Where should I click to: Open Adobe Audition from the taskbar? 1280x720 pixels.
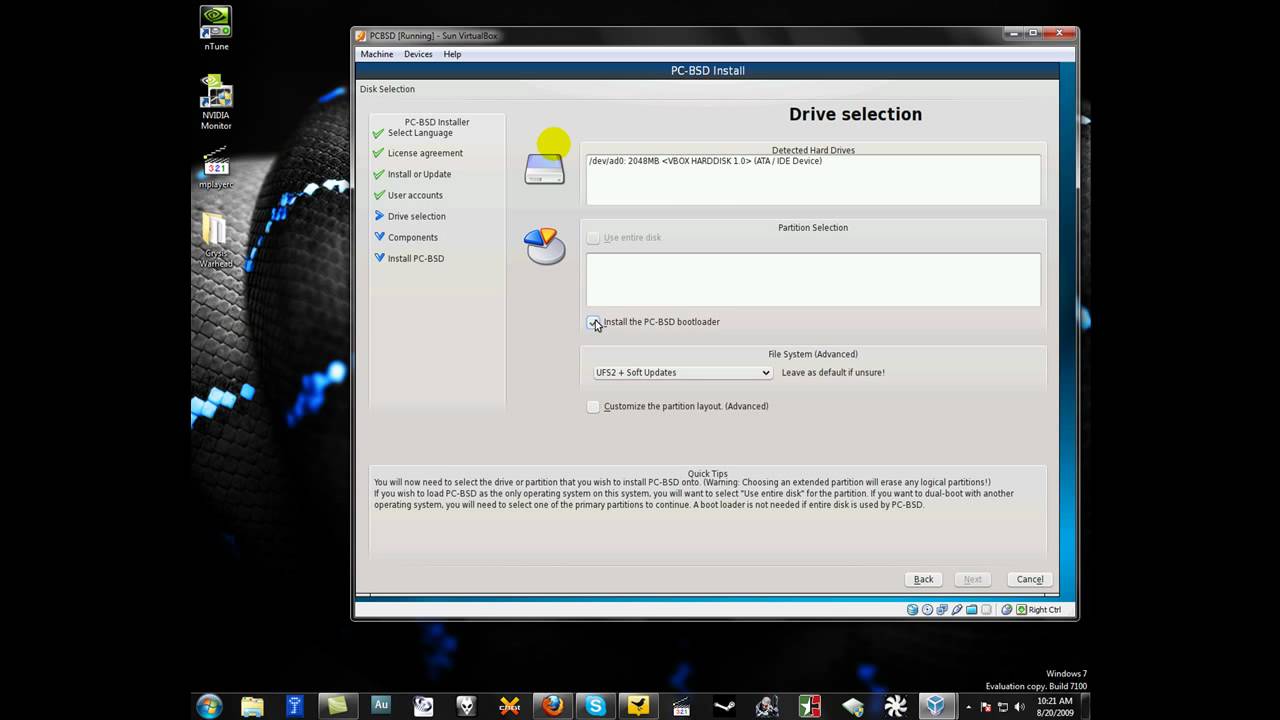tap(380, 706)
